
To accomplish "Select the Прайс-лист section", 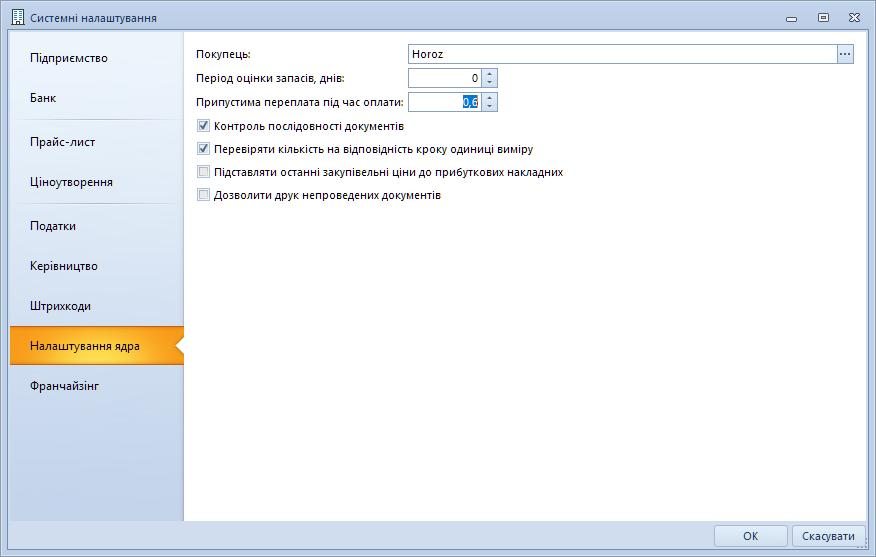I will [62, 142].
